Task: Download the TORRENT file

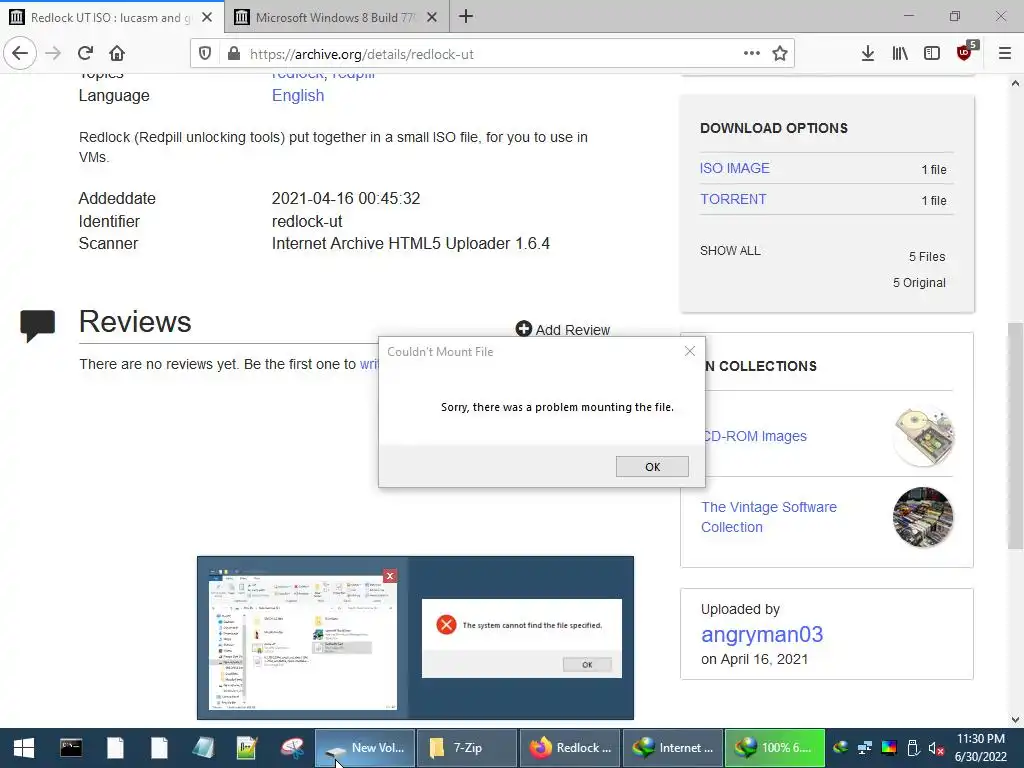Action: 733,199
